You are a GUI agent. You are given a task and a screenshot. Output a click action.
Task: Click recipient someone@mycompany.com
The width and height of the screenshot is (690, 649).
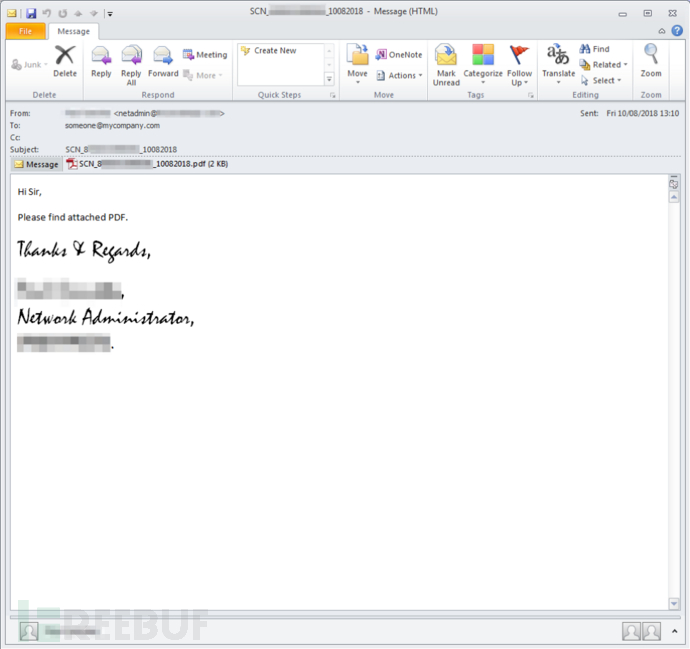pyautogui.click(x=112, y=125)
